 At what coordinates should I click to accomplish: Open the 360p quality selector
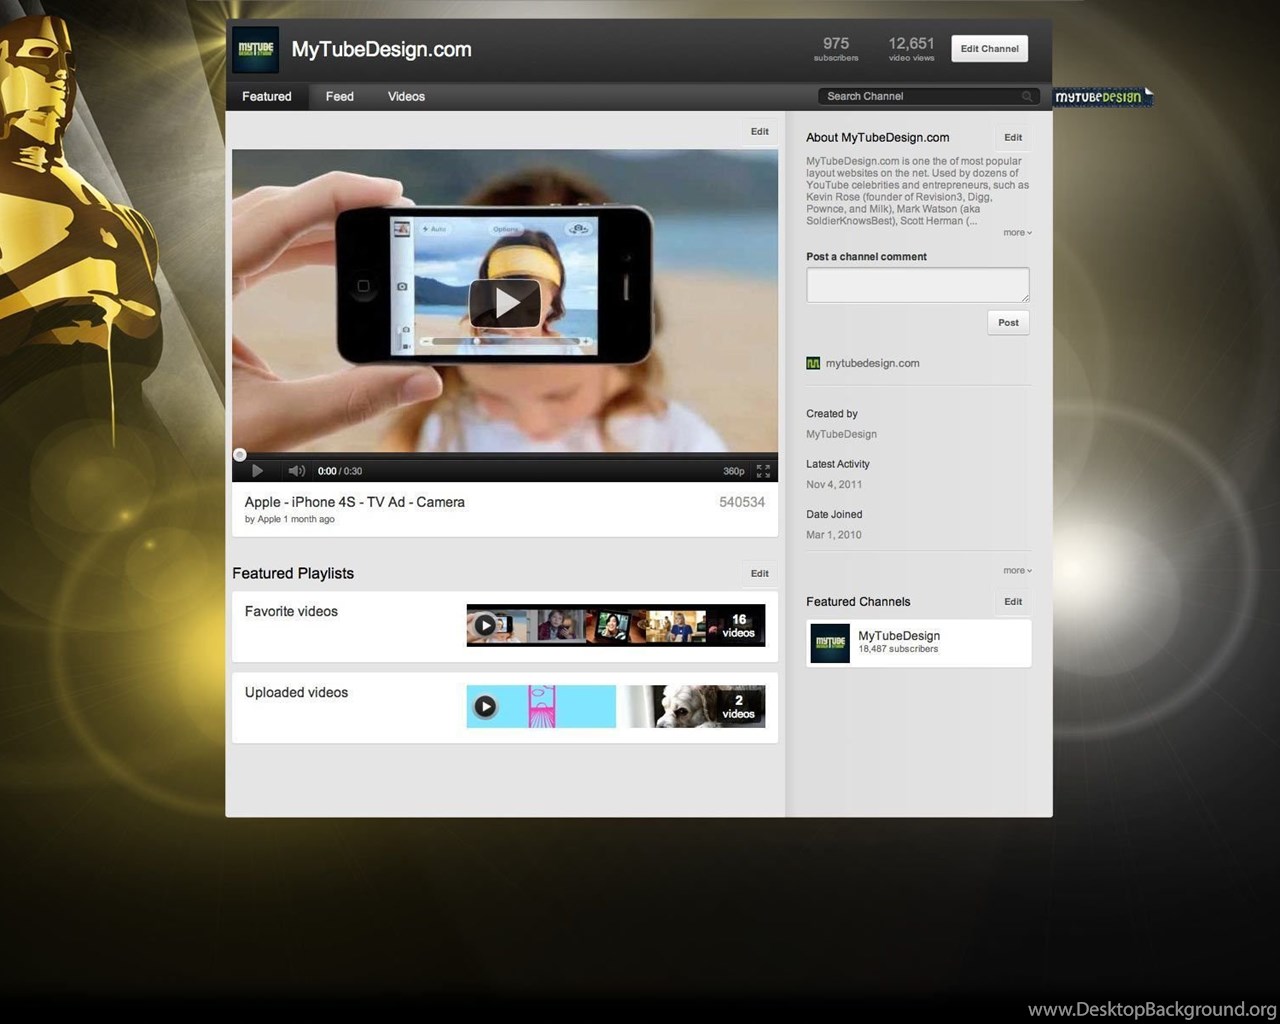click(733, 471)
